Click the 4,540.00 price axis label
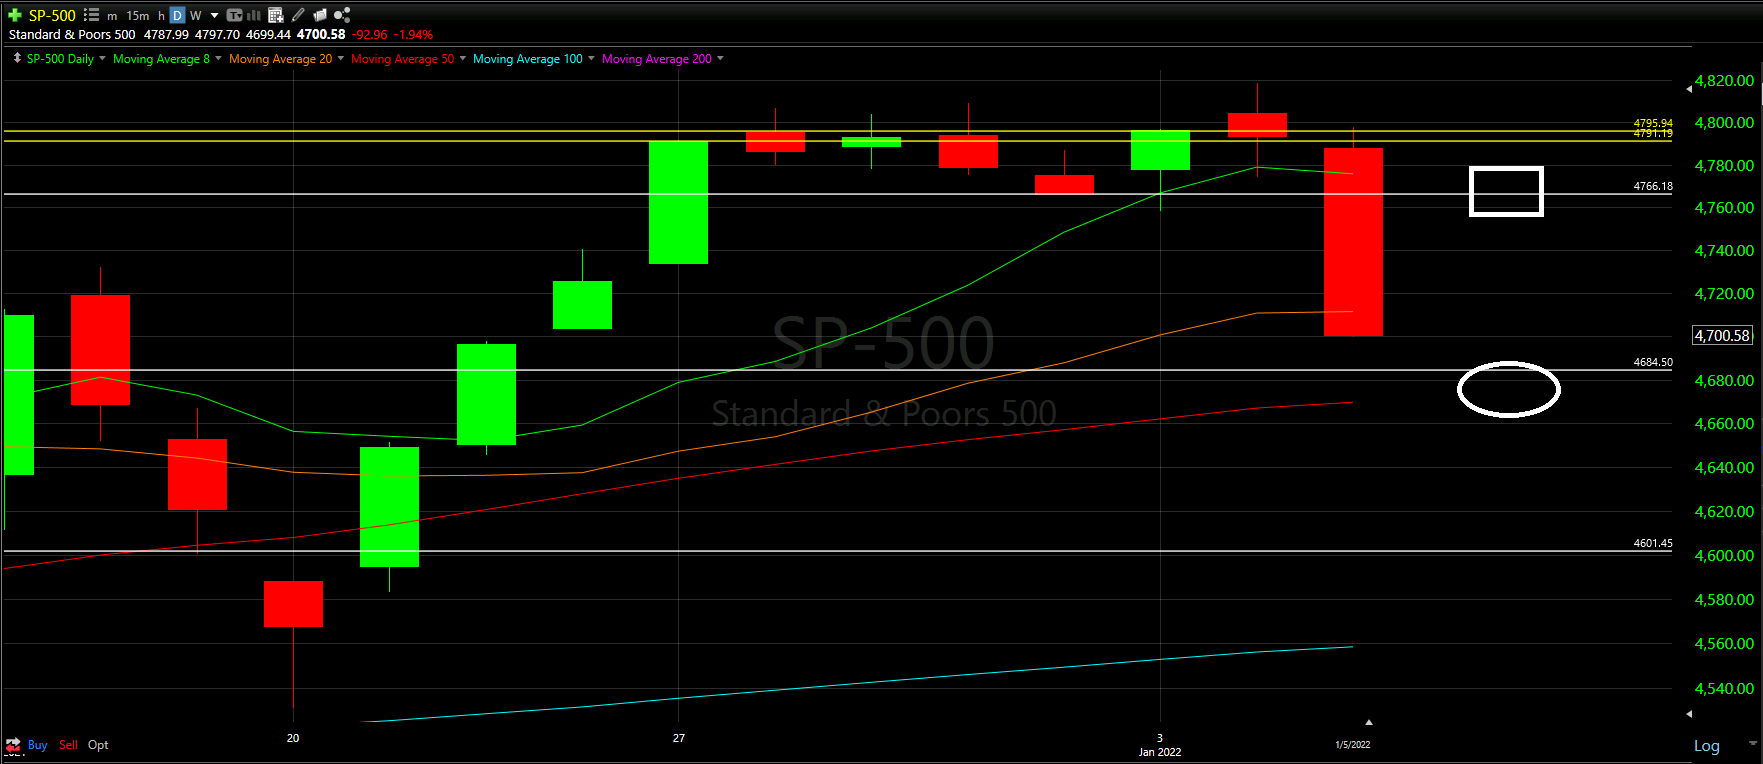1763x764 pixels. pyautogui.click(x=1724, y=688)
